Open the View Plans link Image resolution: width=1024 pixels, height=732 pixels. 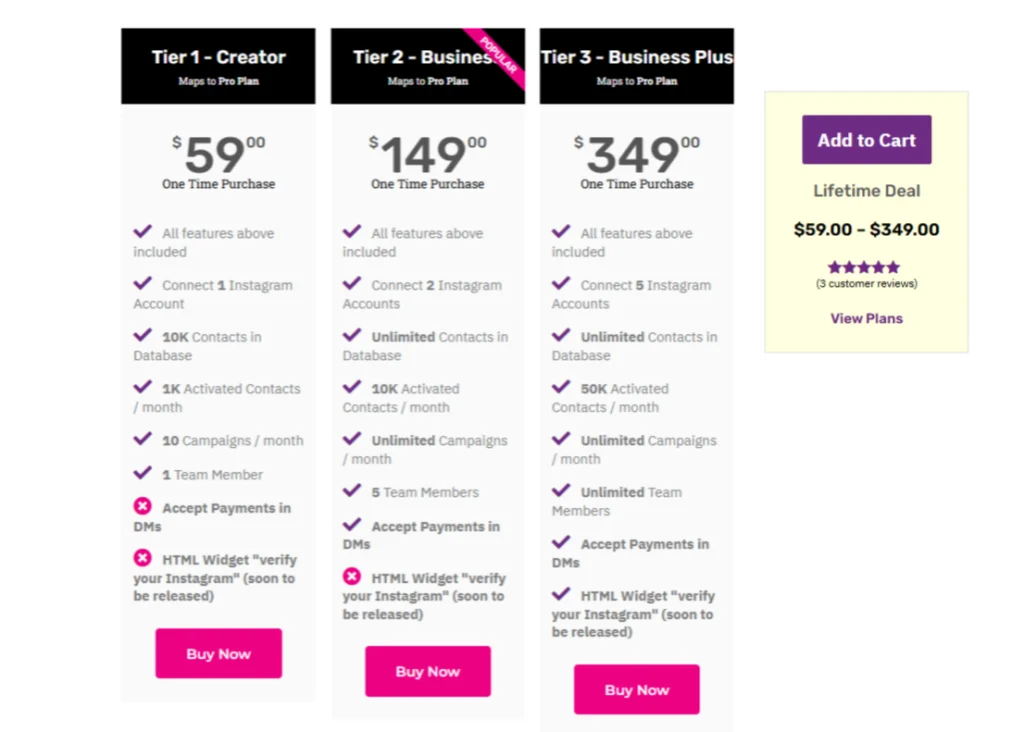coord(866,319)
